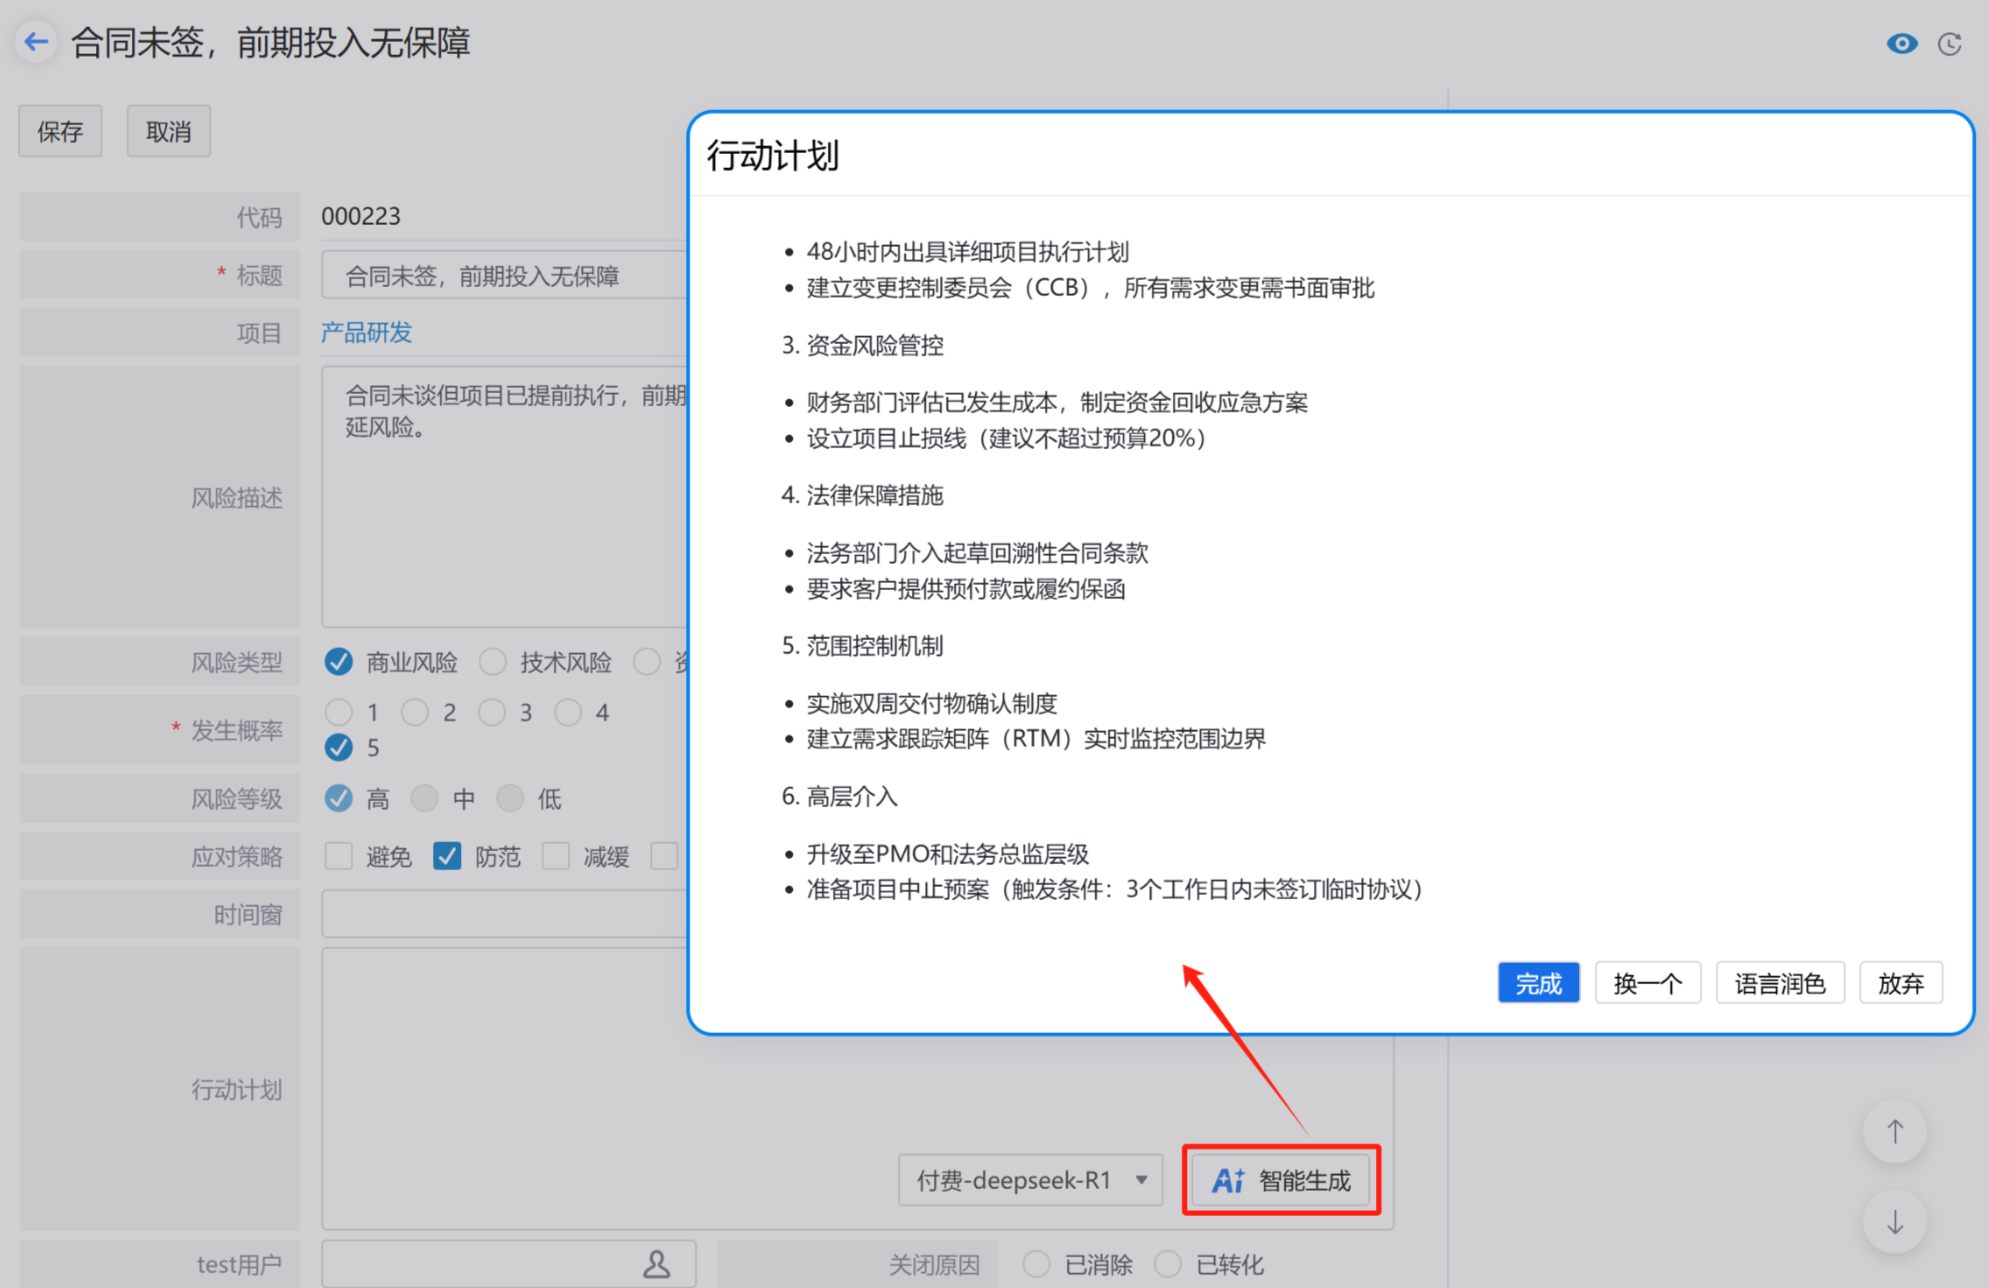Click the user picker person icon
The width and height of the screenshot is (1989, 1288).
pyautogui.click(x=656, y=1264)
